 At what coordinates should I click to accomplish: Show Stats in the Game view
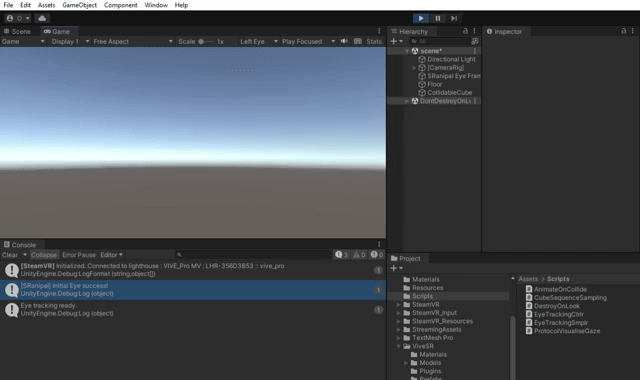[374, 42]
